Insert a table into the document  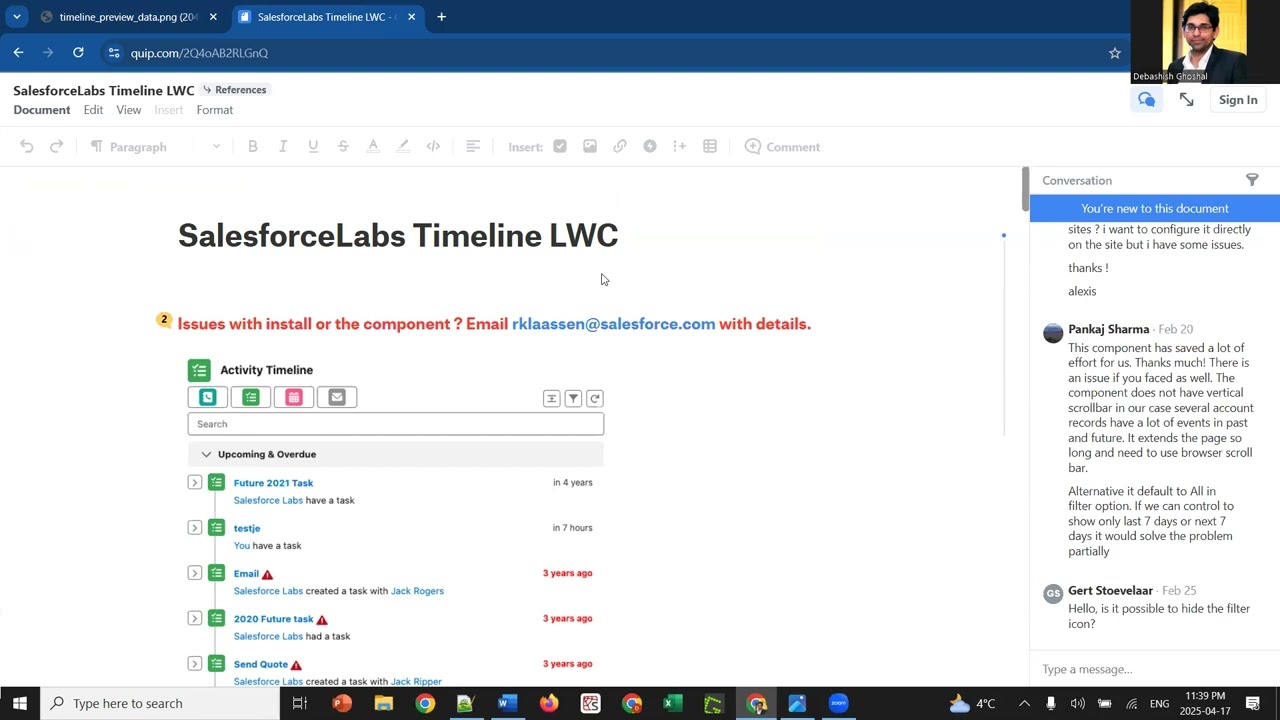[x=710, y=147]
